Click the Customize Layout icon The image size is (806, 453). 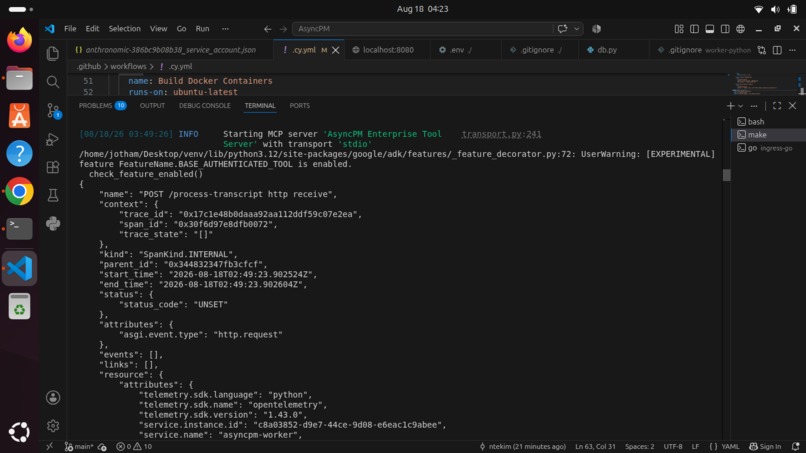coord(679,29)
